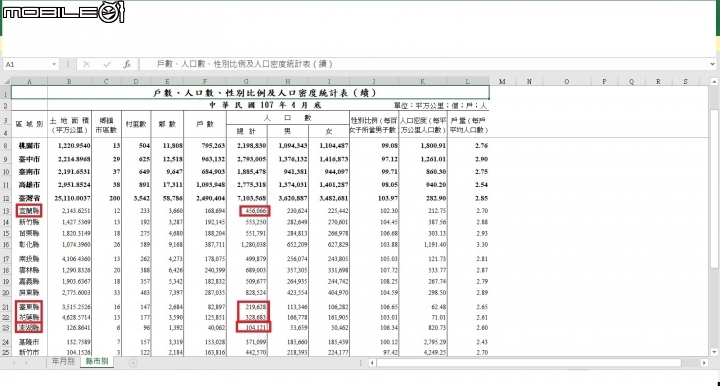
Task: Select column O header
Action: [567, 82]
